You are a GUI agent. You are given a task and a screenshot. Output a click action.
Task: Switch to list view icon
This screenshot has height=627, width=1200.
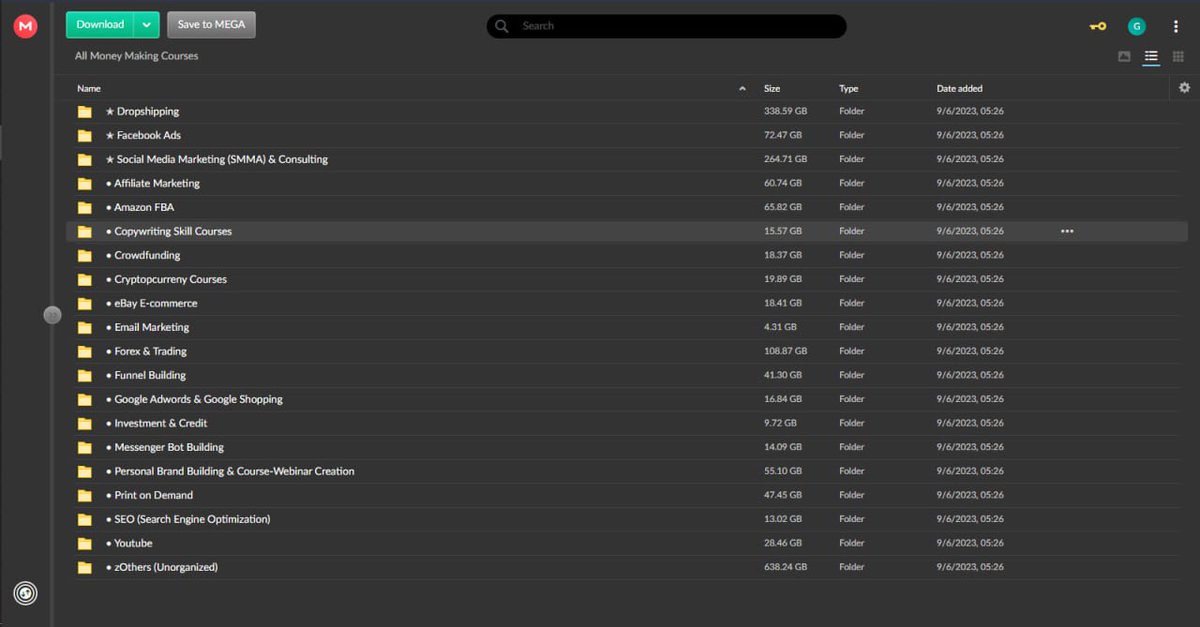pyautogui.click(x=1151, y=57)
